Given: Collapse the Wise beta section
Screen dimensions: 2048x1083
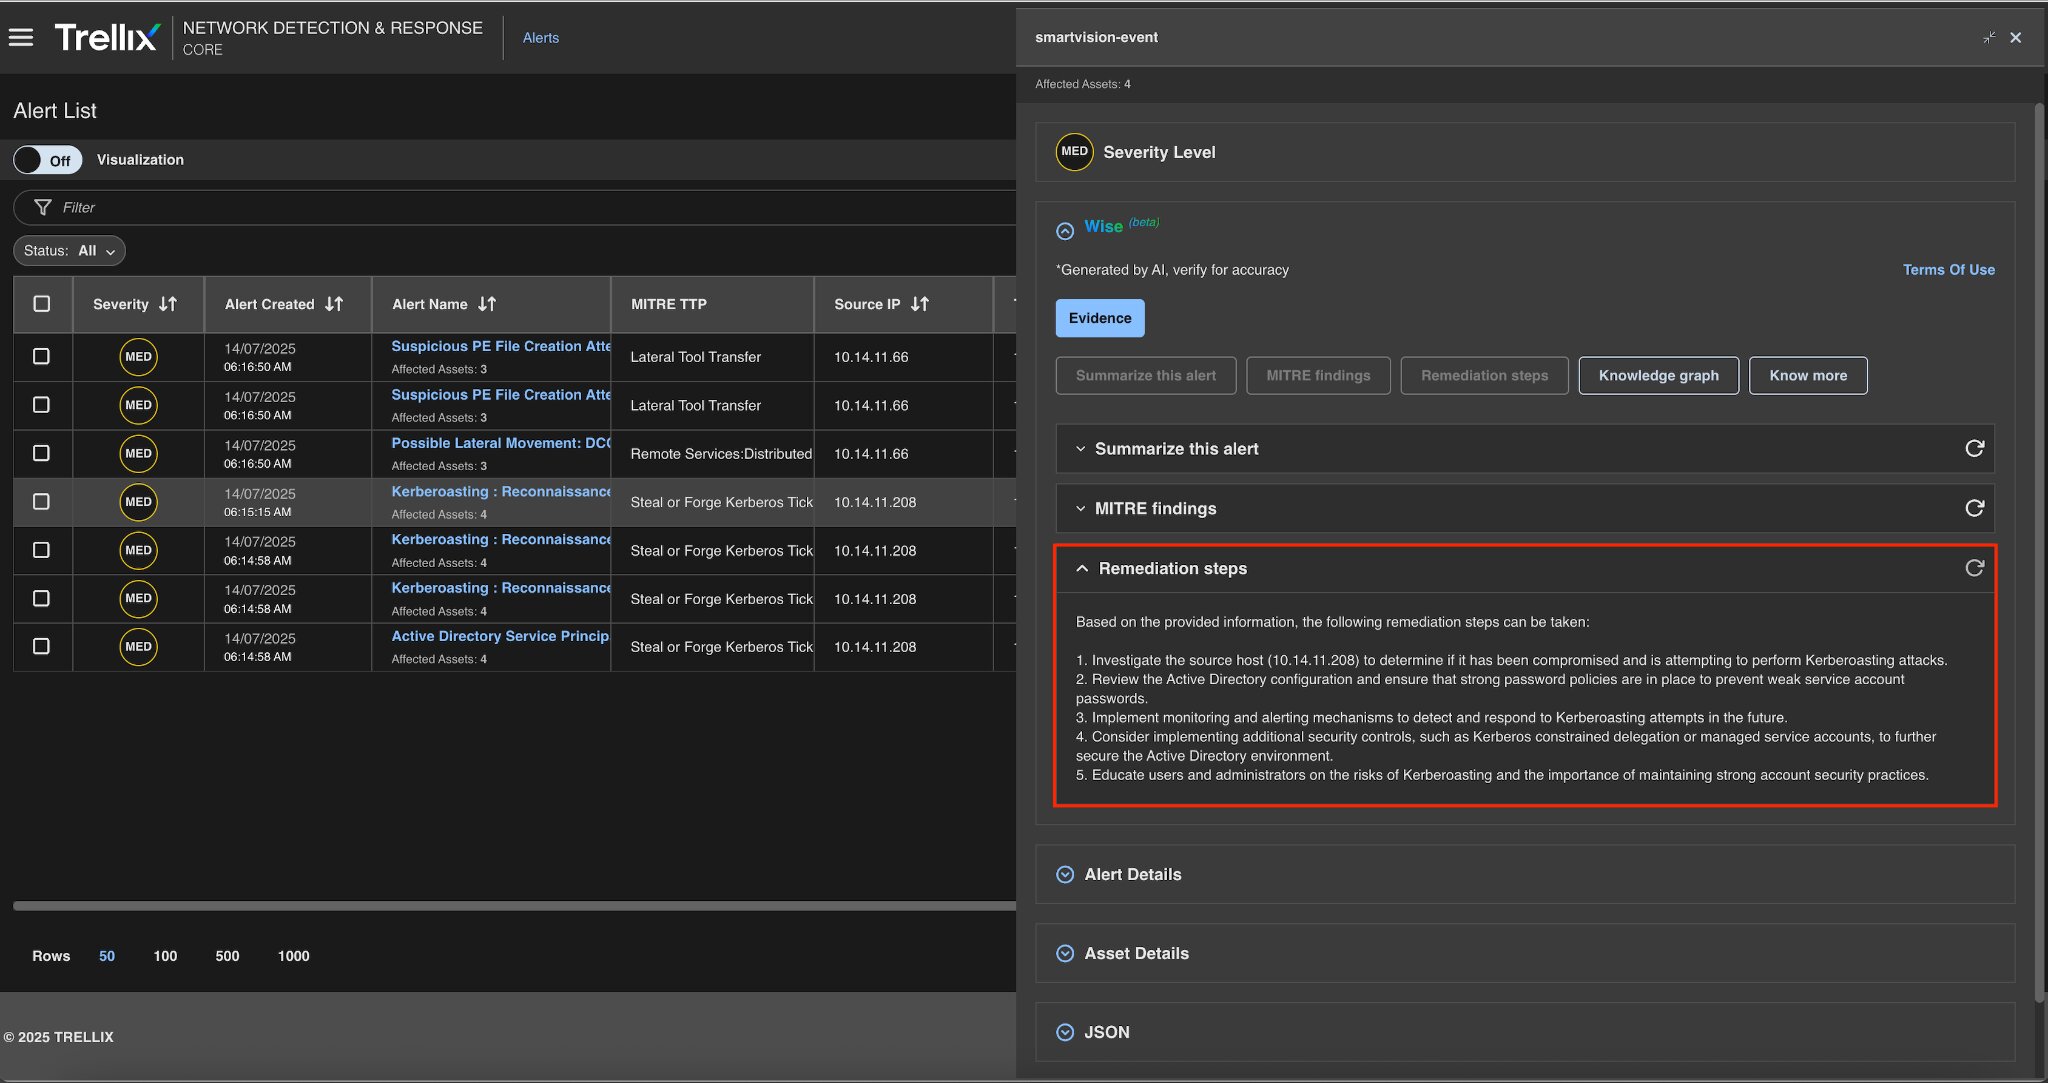Looking at the screenshot, I should click(x=1065, y=231).
